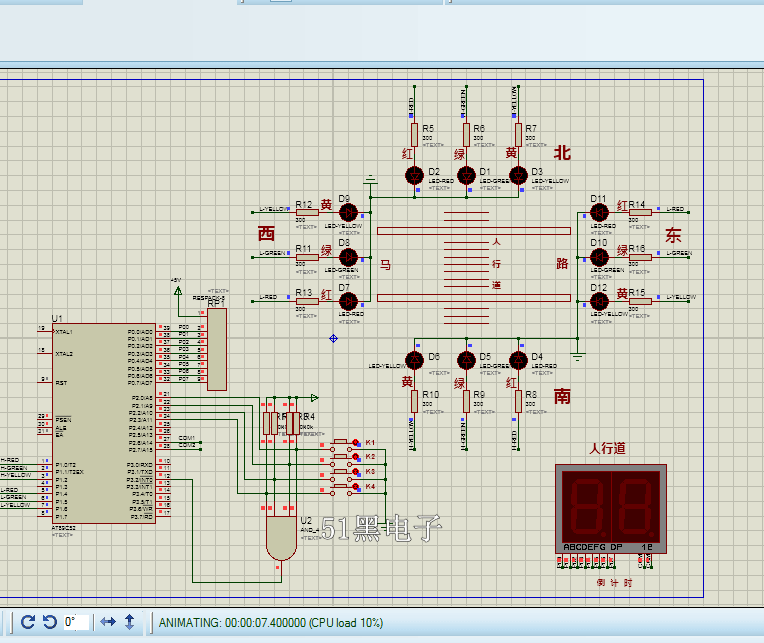The height and width of the screenshot is (643, 764).
Task: Select ground symbol near D9
Action: tap(370, 179)
